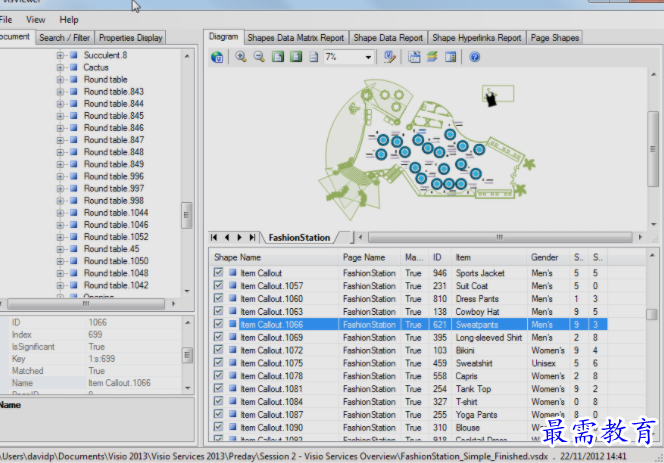664x463 pixels.
Task: Click the Name property value Item Callout.1066
Action: (x=119, y=383)
